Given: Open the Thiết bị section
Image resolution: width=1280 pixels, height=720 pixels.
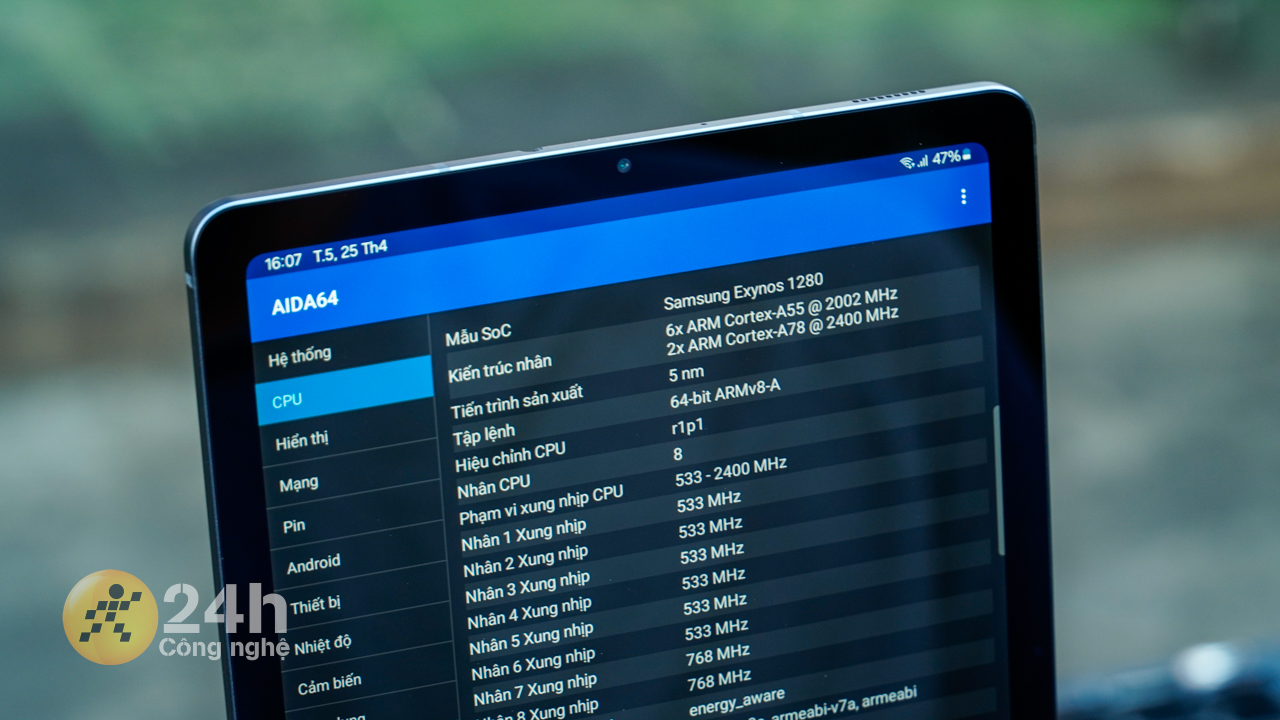Looking at the screenshot, I should click(x=315, y=605).
